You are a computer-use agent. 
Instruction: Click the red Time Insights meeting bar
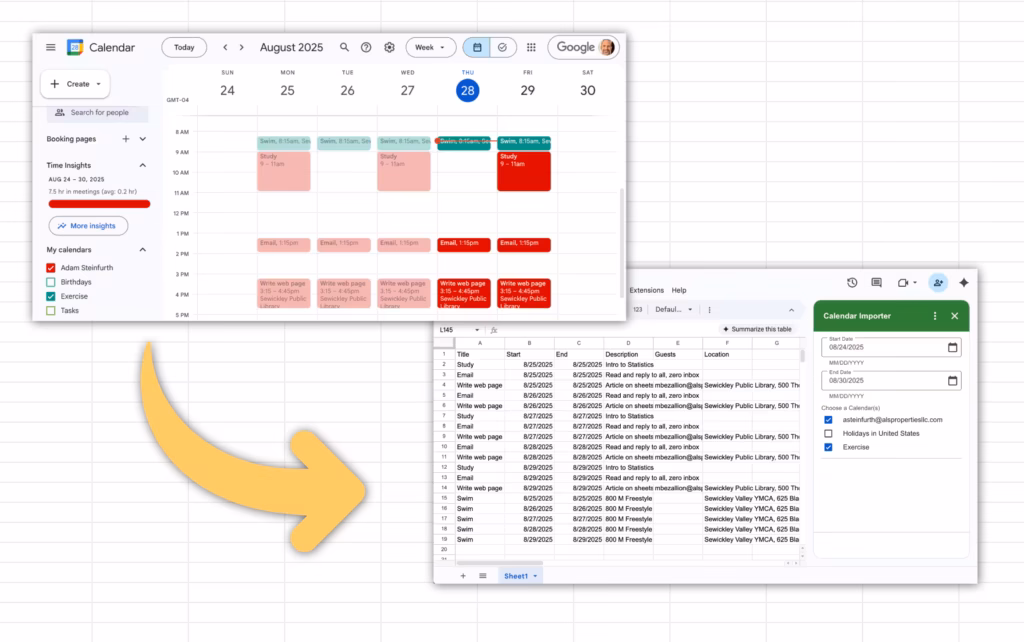pos(99,204)
